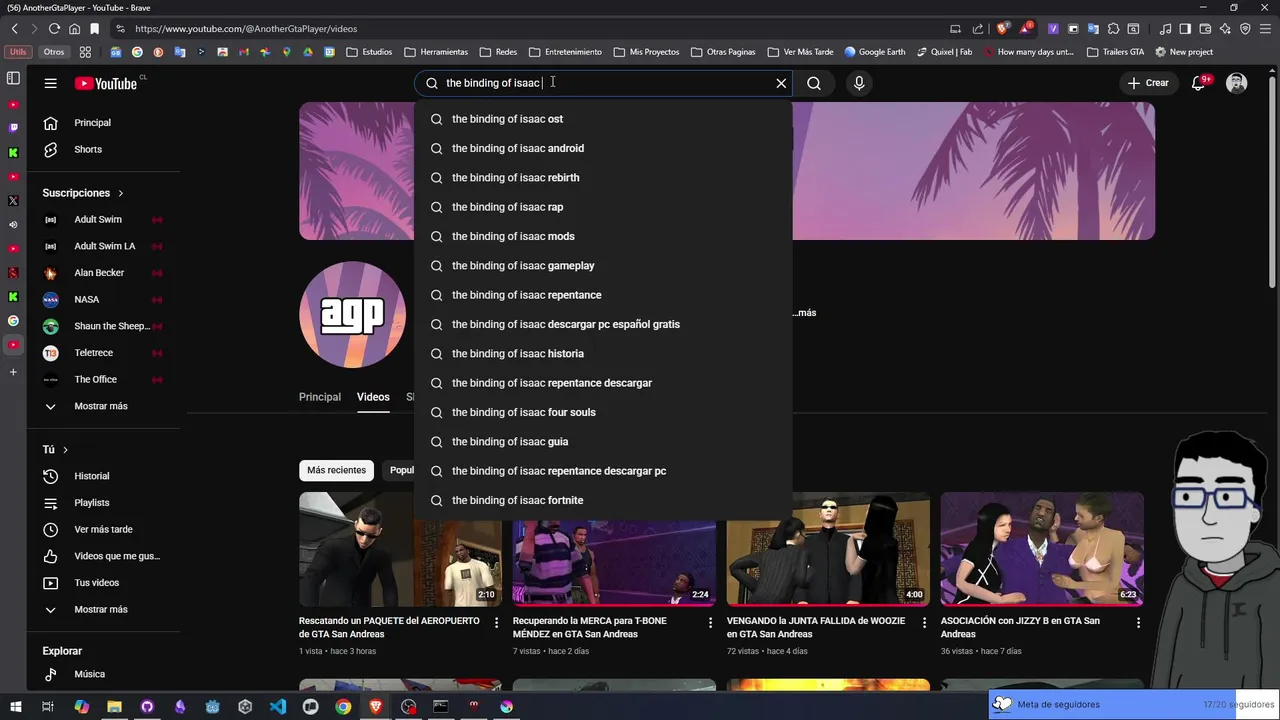This screenshot has height=720, width=1280.
Task: Select the Más recientes filter chip
Action: point(336,470)
